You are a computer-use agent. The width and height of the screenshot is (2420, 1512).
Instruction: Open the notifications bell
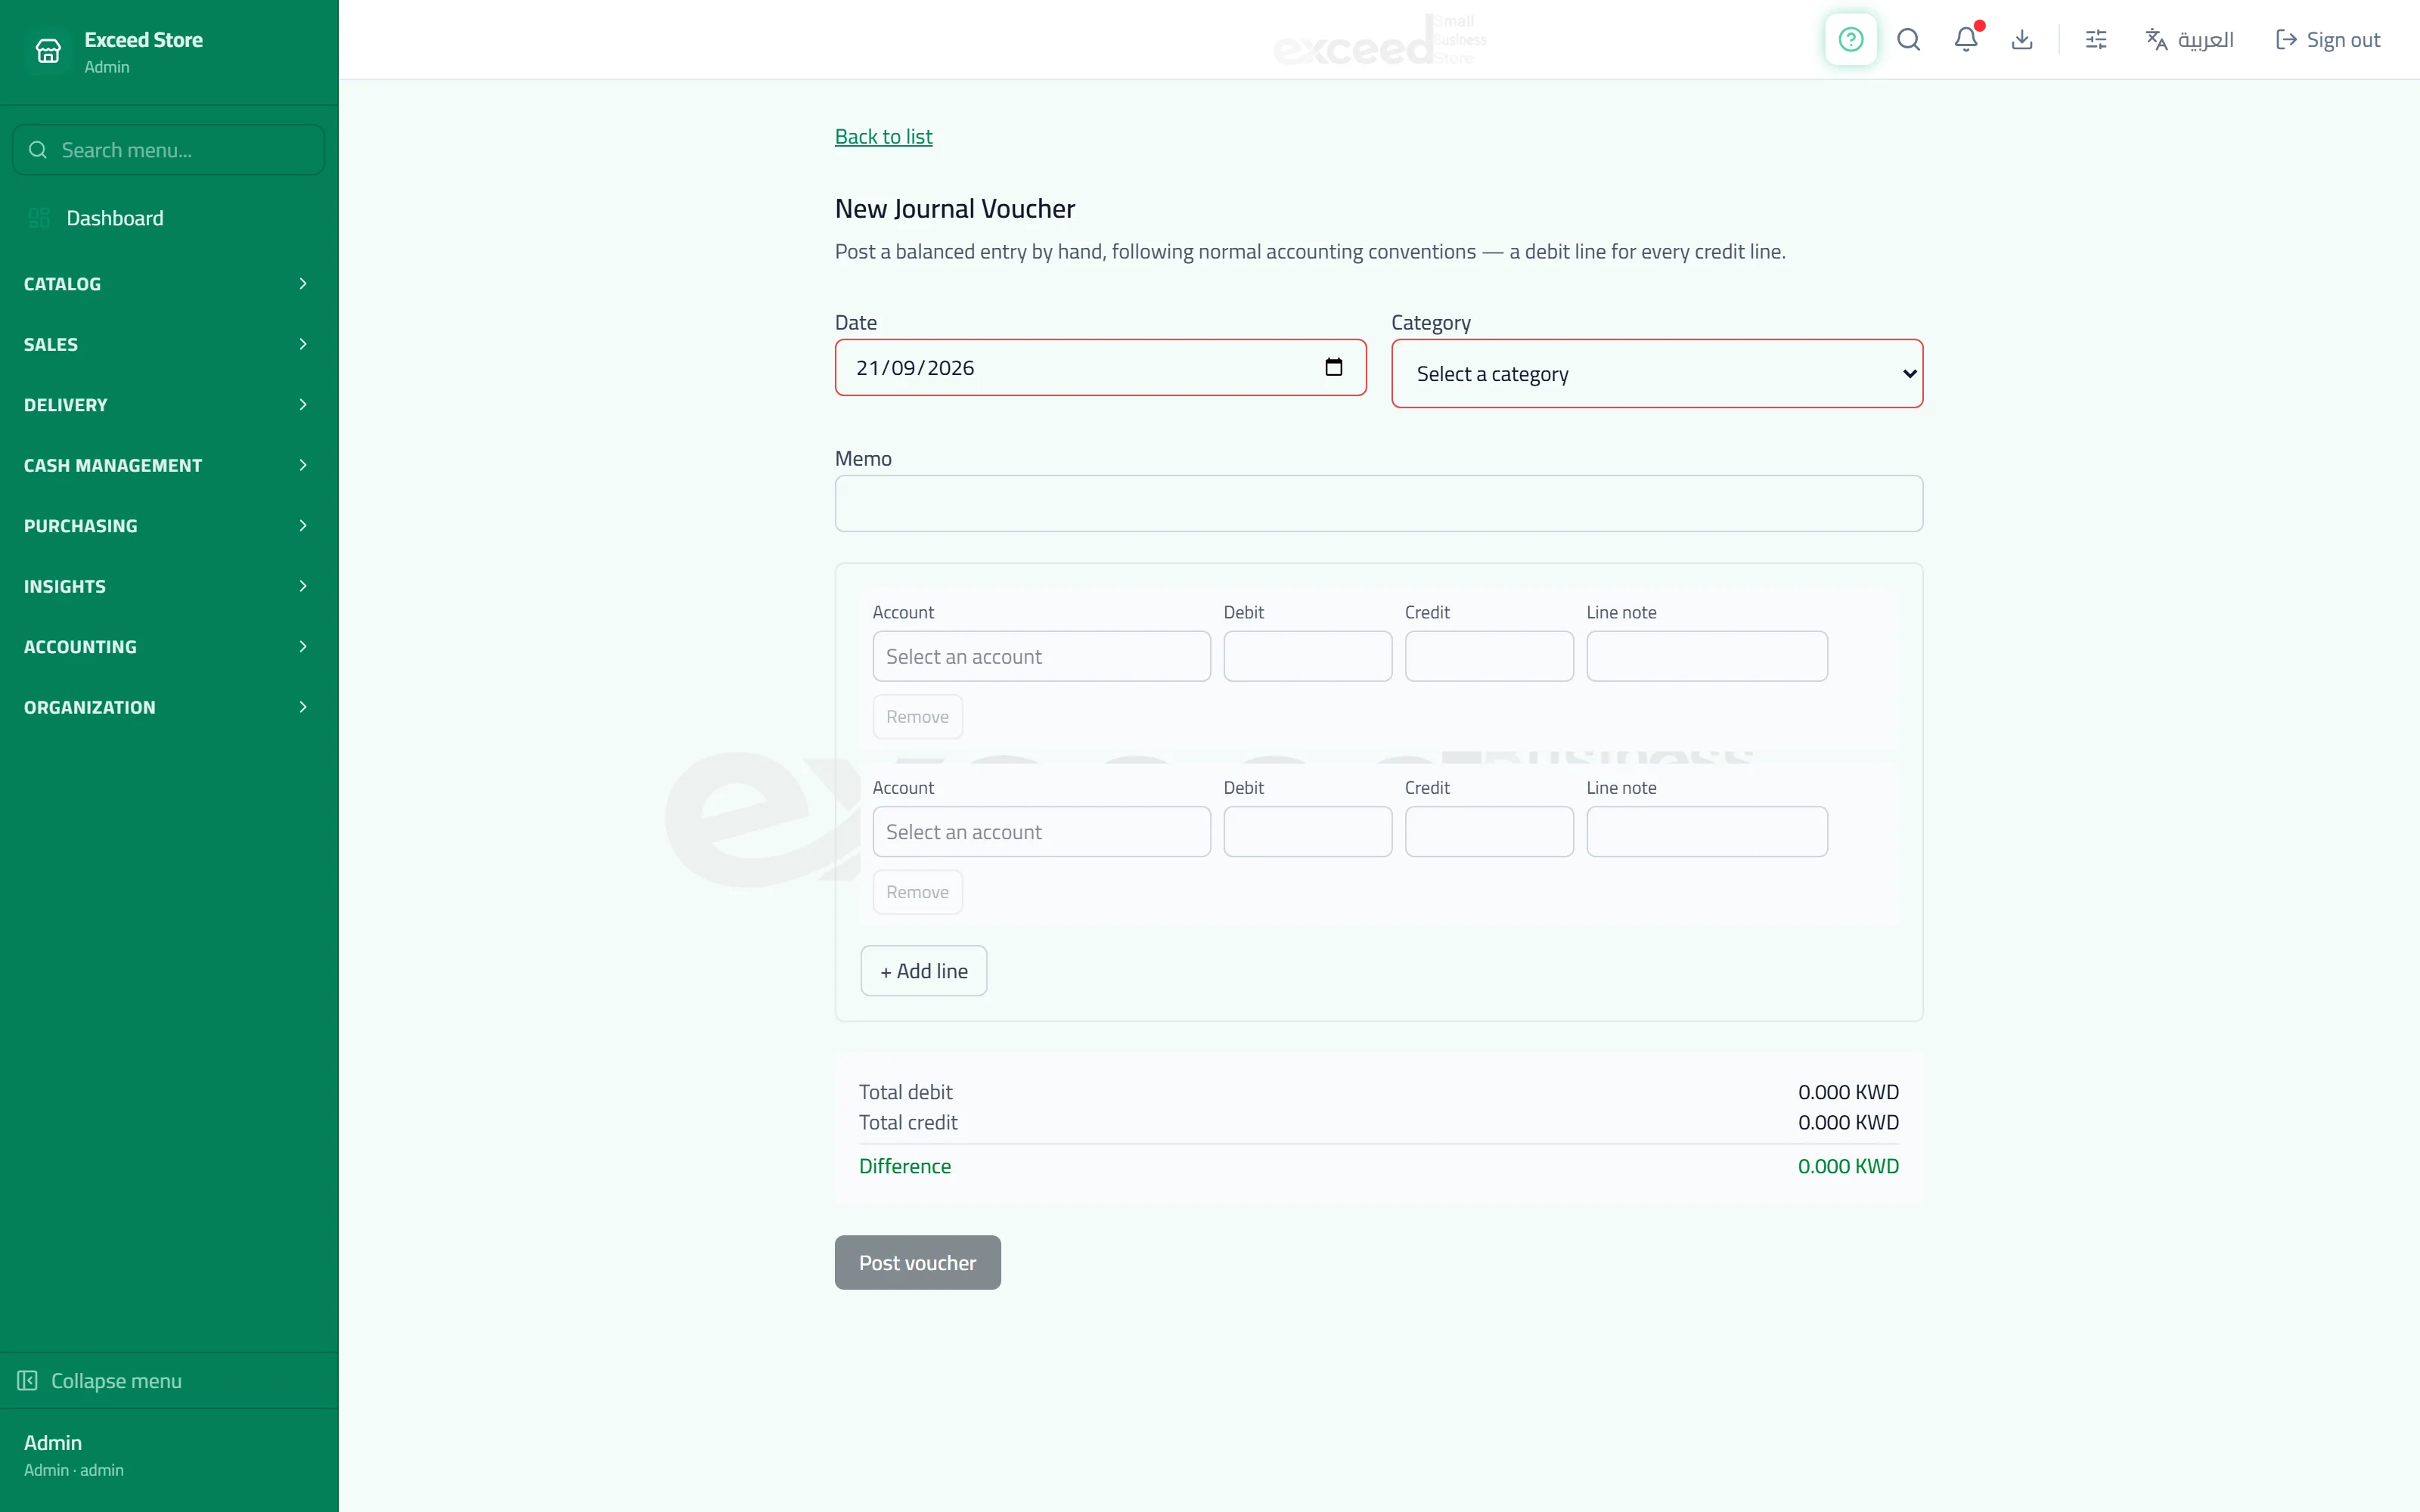(1965, 39)
